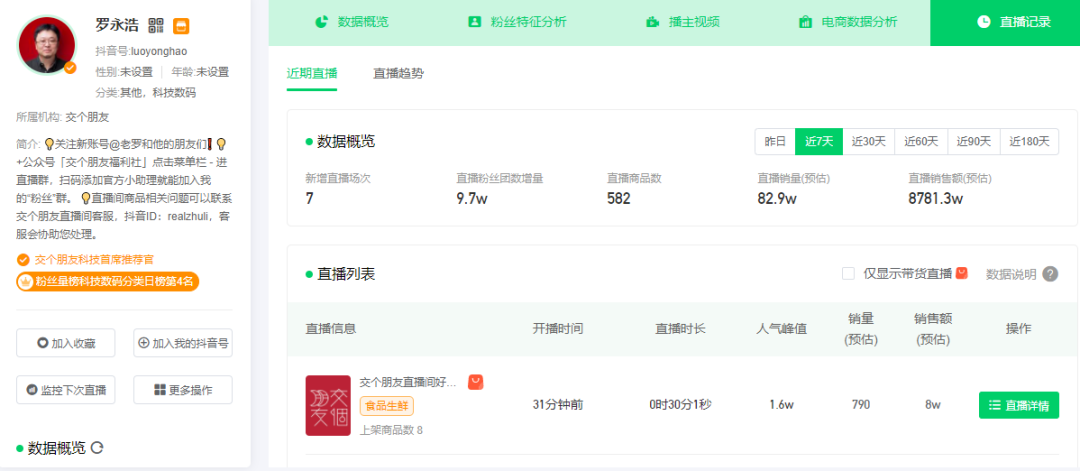1080x471 pixels.
Task: Click the 所属机构 交个朋友 line
Action: coord(63,117)
